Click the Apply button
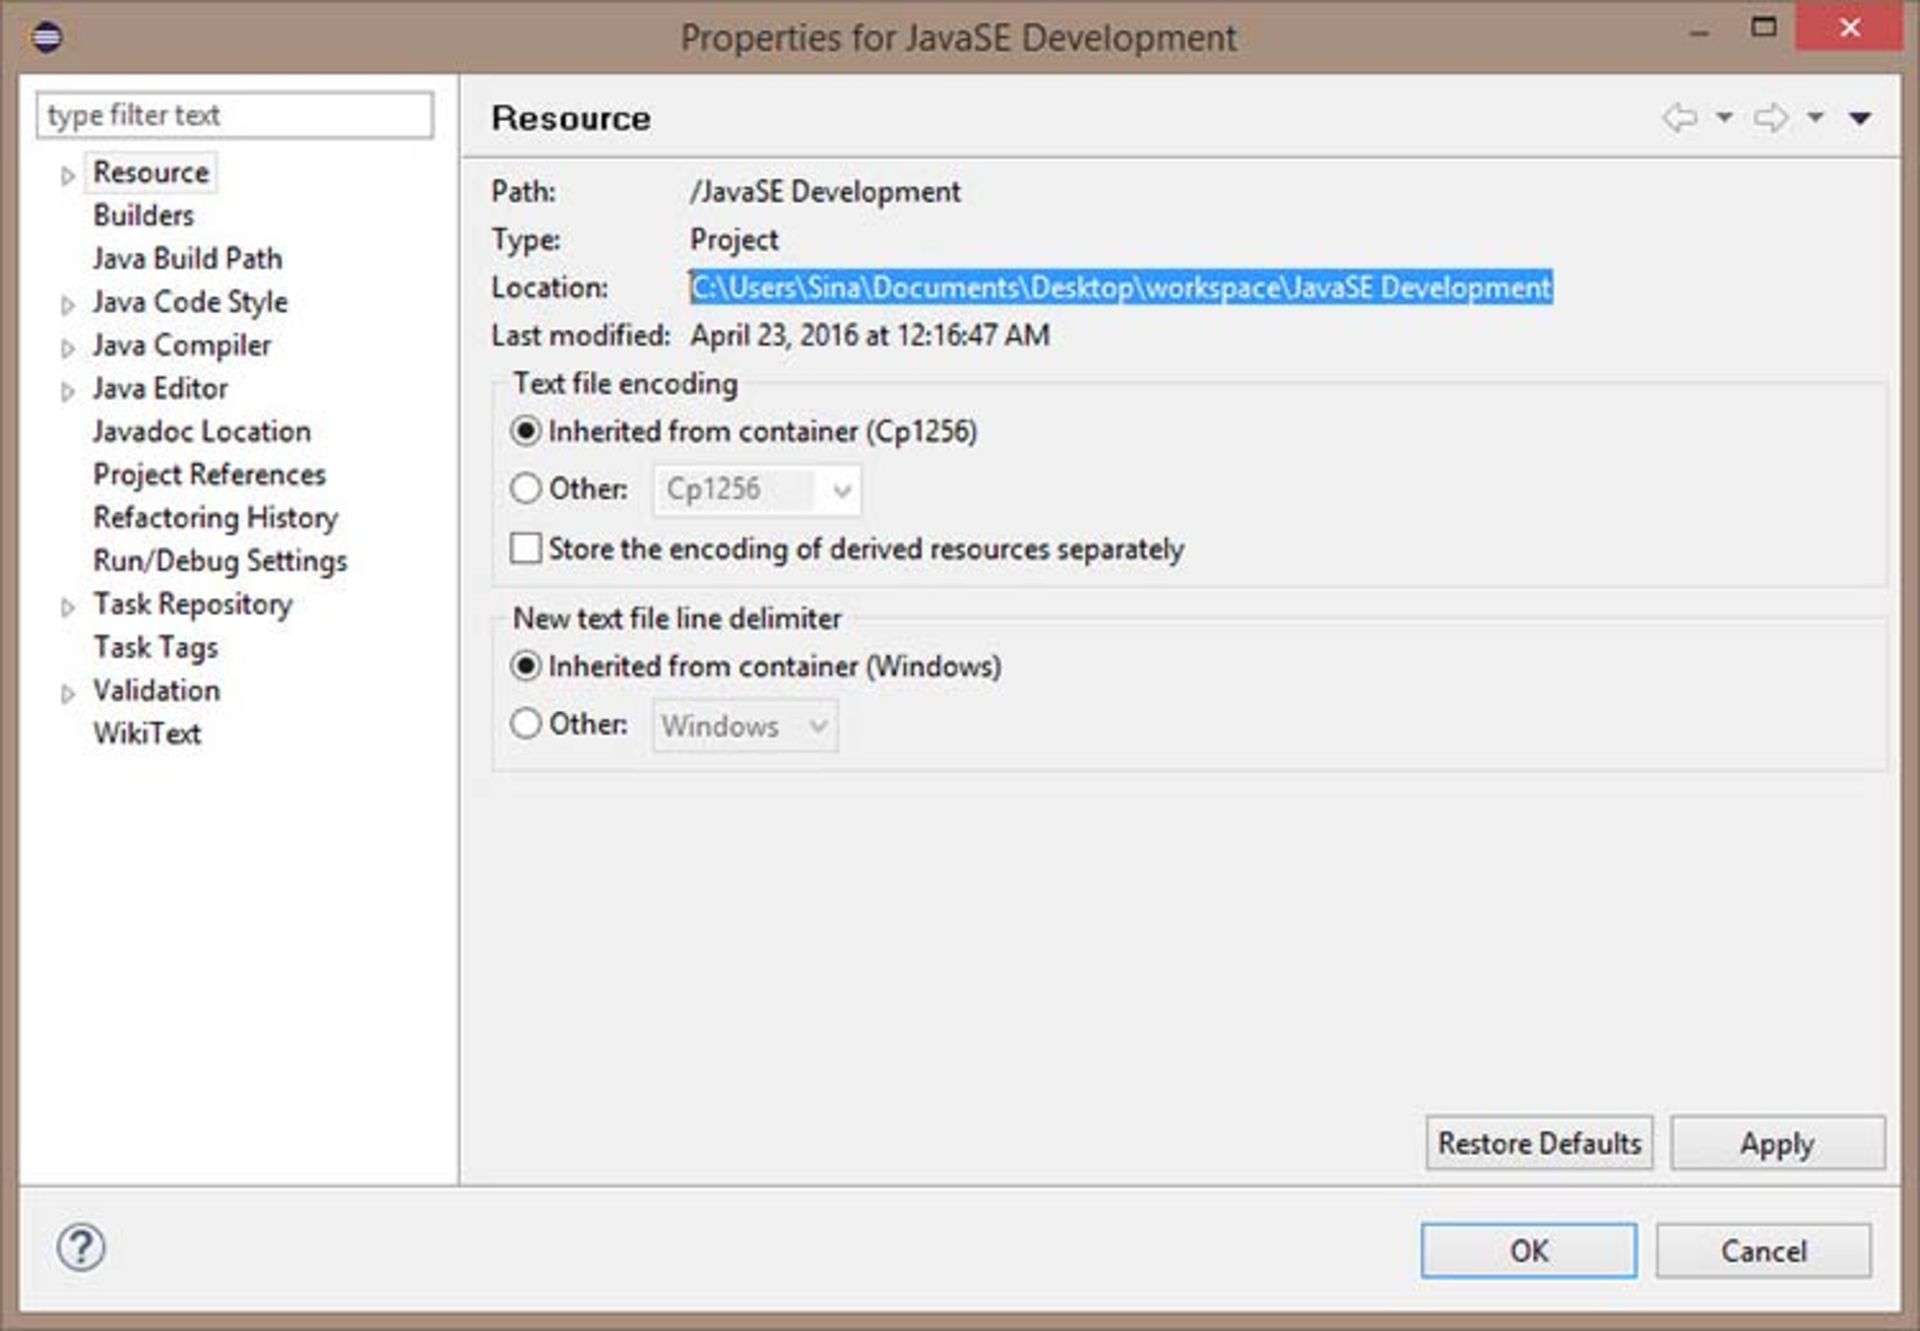Image resolution: width=1920 pixels, height=1331 pixels. click(x=1777, y=1143)
